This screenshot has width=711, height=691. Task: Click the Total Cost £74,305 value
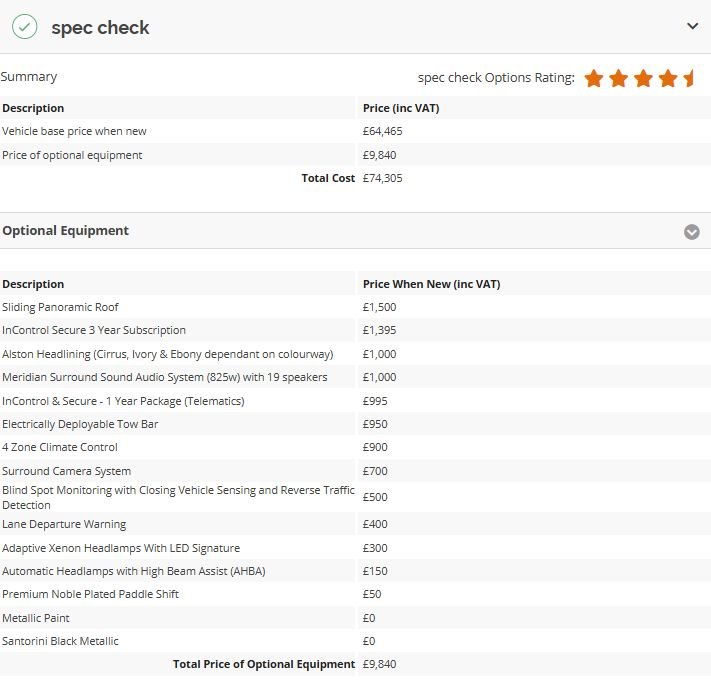(383, 178)
